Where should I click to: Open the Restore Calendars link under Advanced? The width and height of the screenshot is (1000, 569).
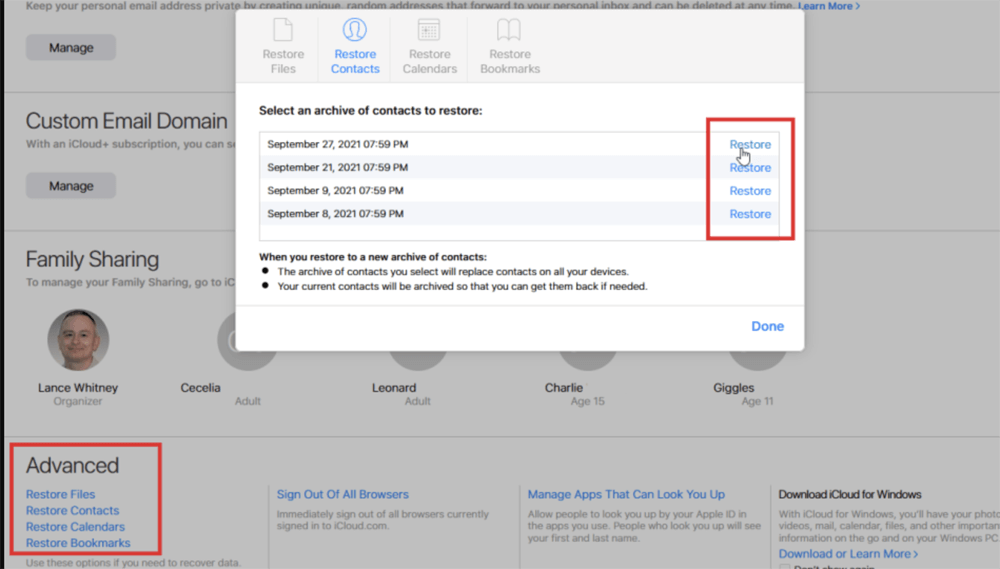click(75, 527)
